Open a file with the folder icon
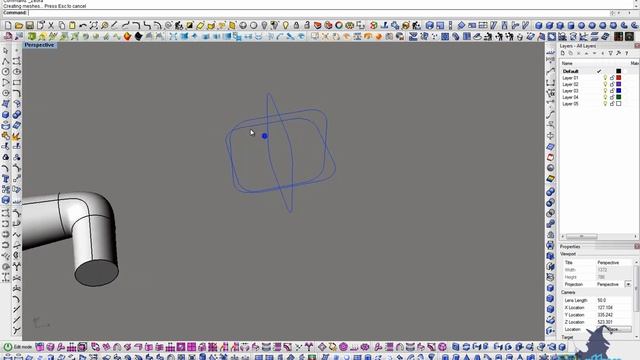The height and width of the screenshot is (360, 640). pyautogui.click(x=19, y=25)
